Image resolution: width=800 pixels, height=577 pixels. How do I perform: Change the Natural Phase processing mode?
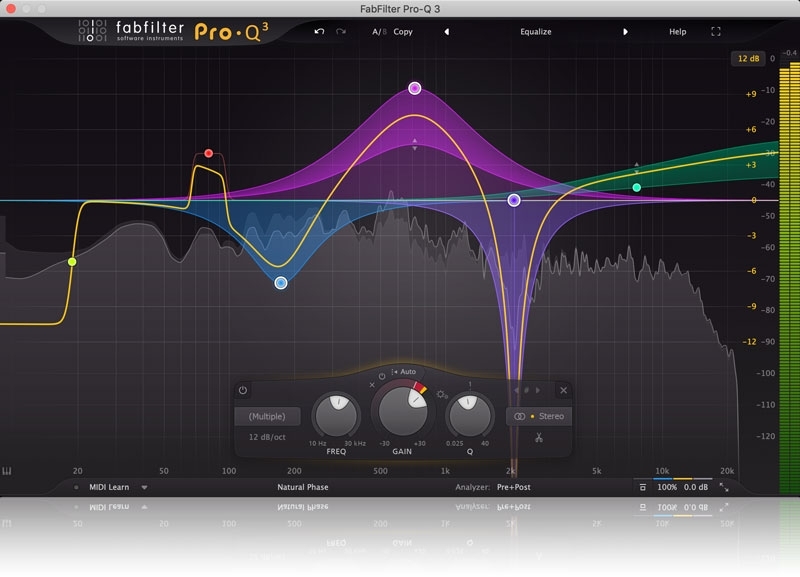(x=303, y=487)
